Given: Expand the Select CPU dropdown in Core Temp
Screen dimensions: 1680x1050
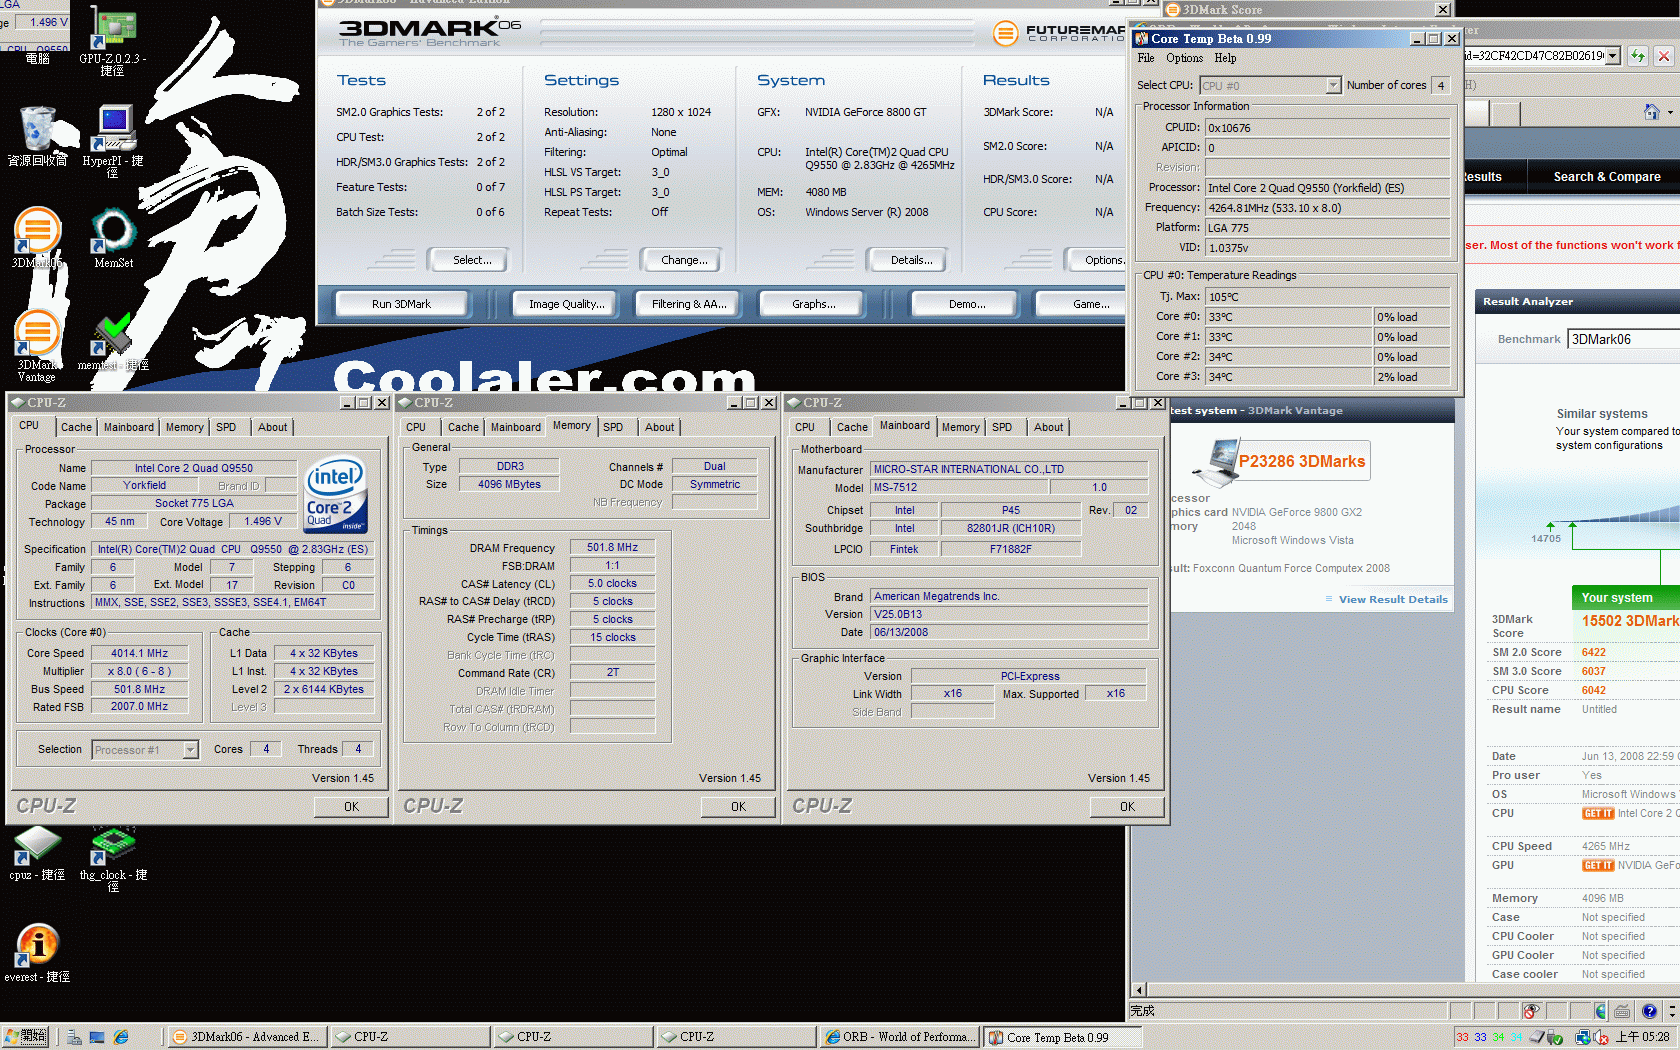Looking at the screenshot, I should click(x=1333, y=86).
